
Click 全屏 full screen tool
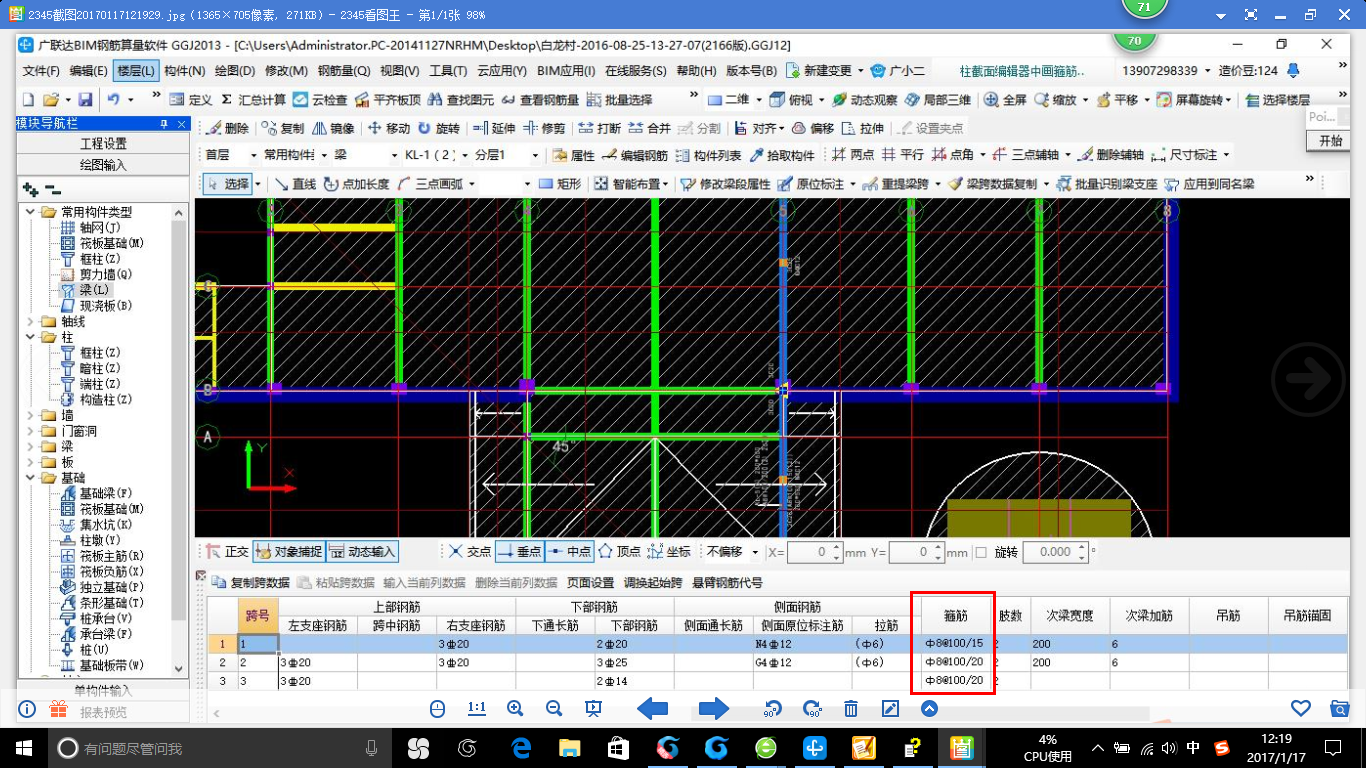pos(1006,100)
